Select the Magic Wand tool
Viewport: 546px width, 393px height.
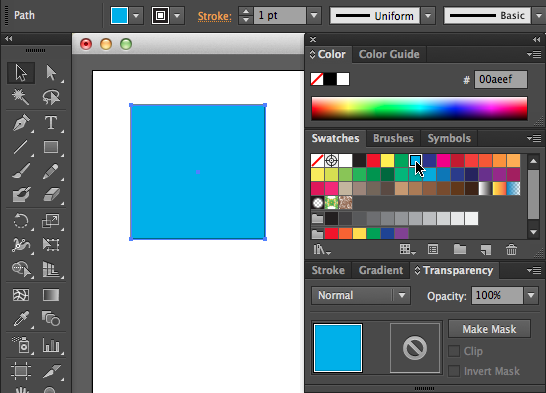[21, 97]
